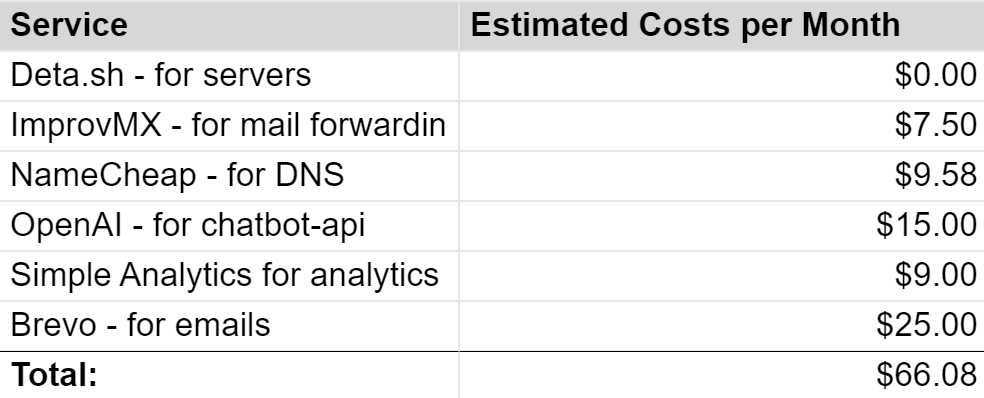Select the $15.00 cost cell

click(722, 226)
